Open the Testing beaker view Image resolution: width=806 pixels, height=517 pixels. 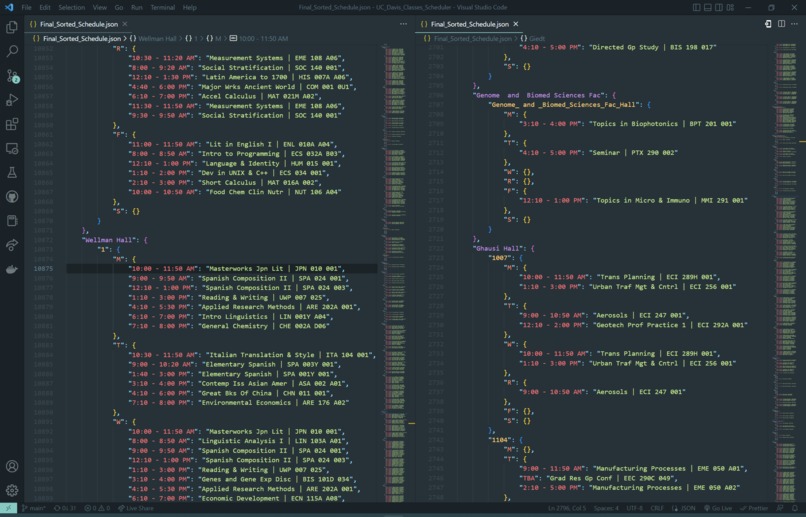12,173
